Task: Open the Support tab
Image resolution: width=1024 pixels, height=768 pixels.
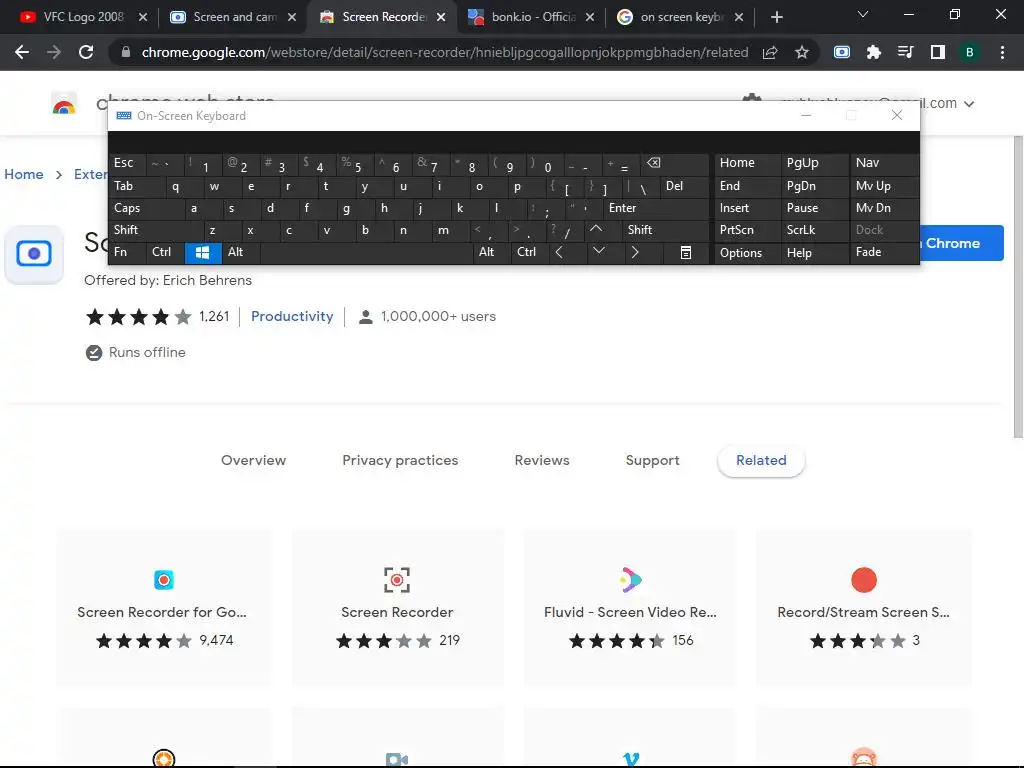Action: (652, 460)
